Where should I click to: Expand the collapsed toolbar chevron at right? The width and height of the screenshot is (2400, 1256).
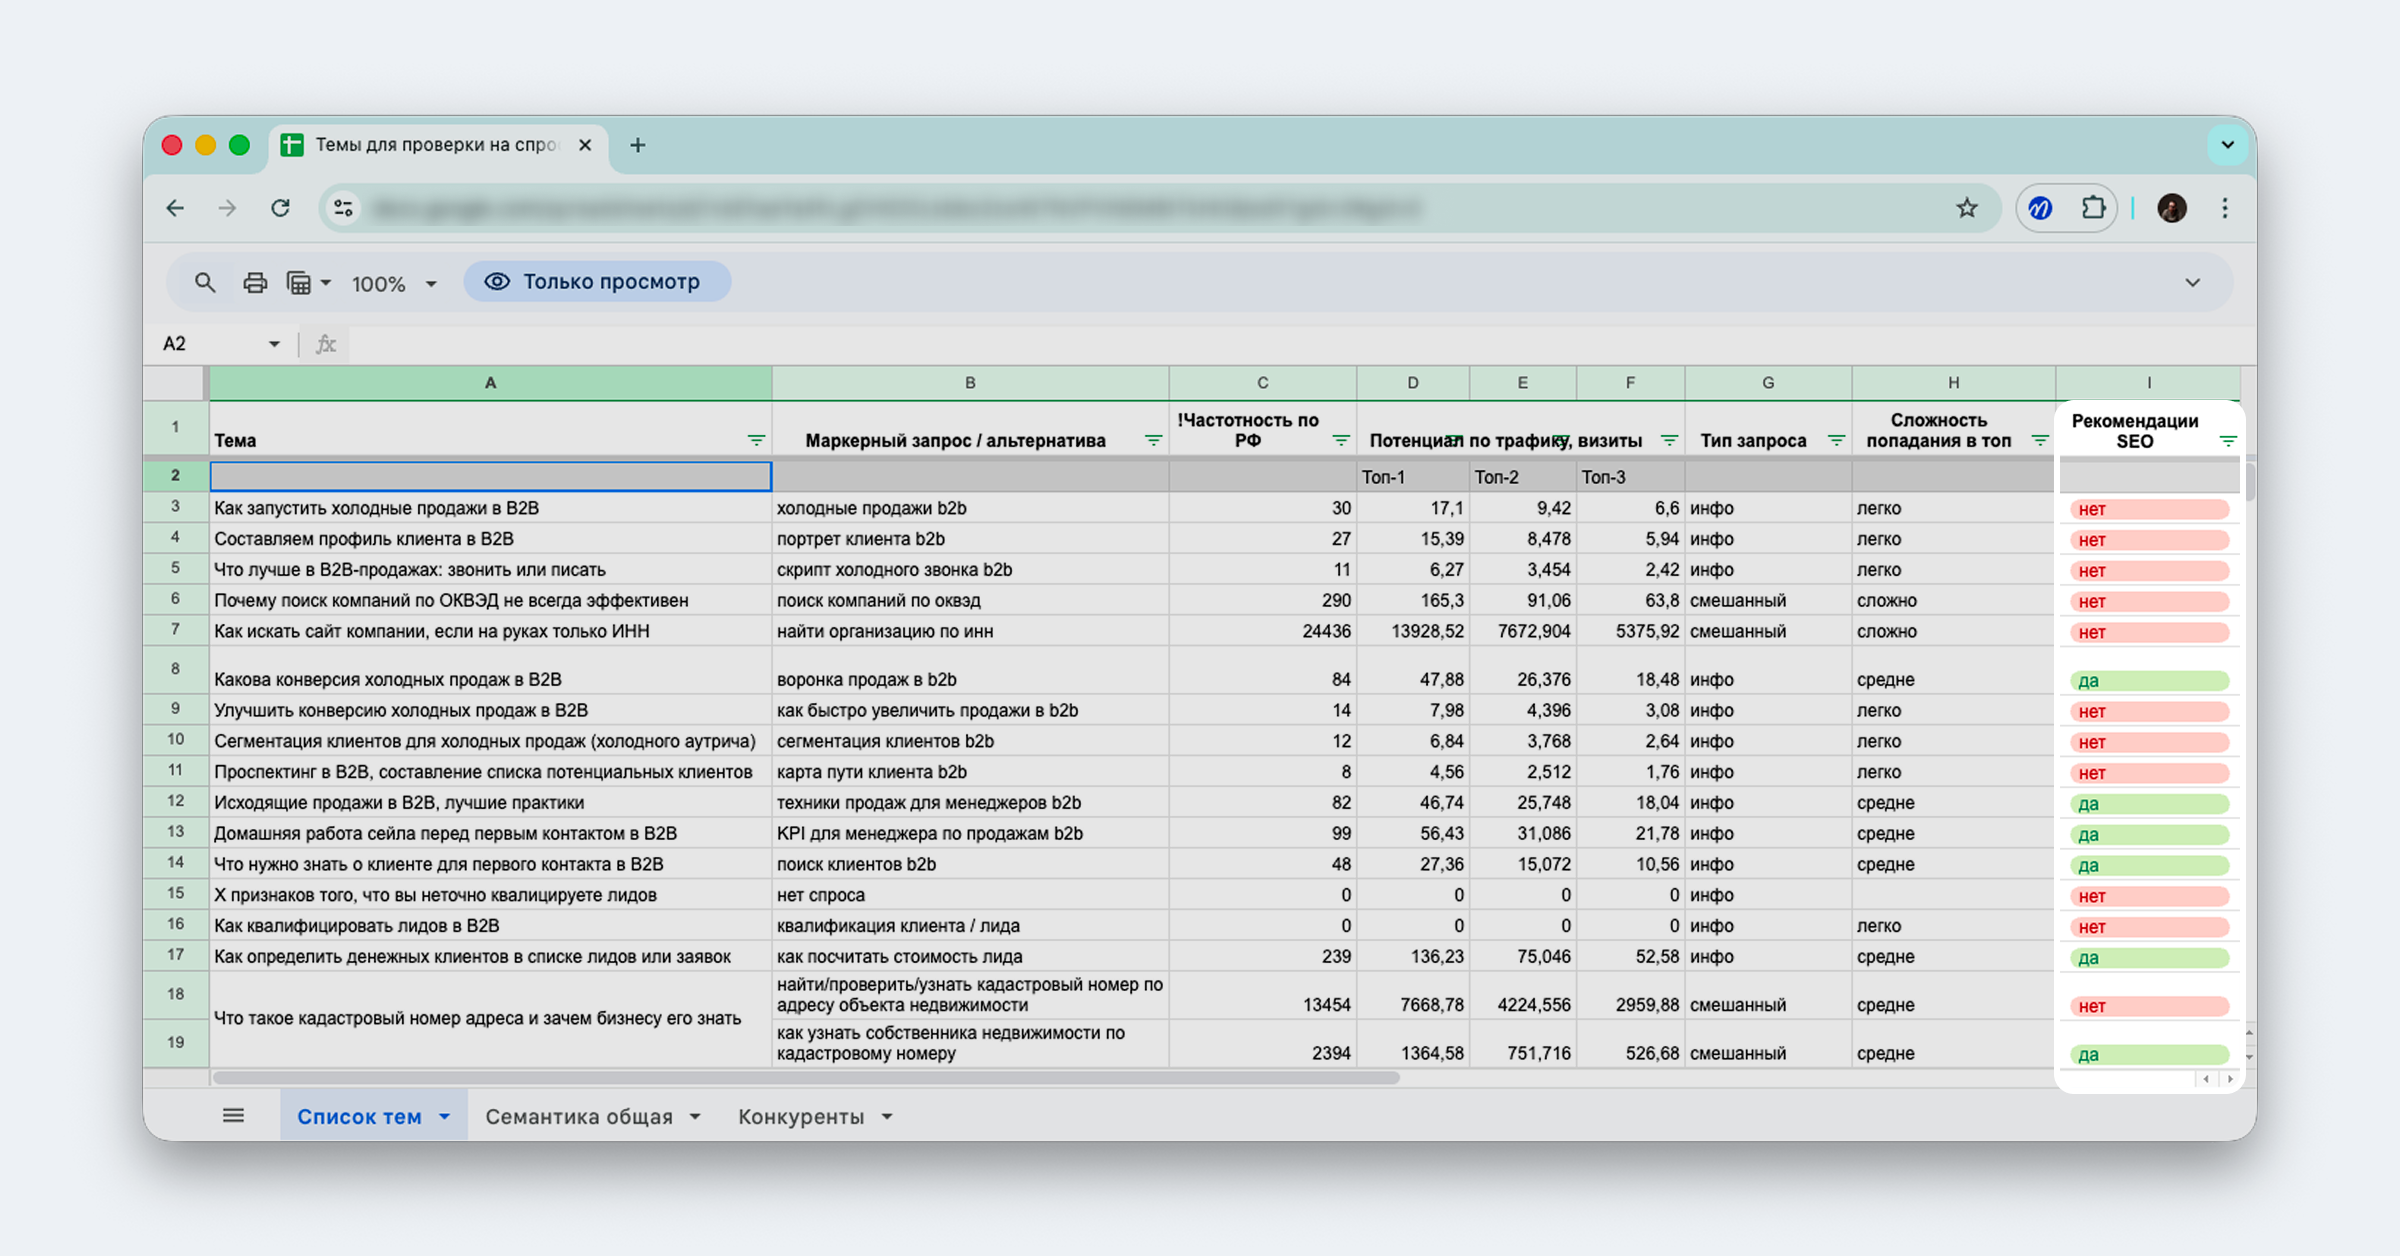point(2192,283)
